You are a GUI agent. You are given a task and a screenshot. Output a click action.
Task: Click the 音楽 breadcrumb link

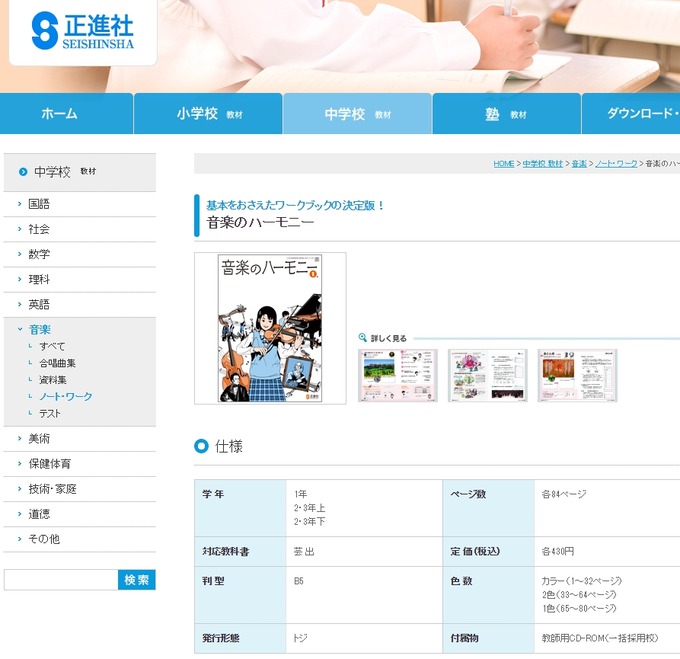point(579,163)
